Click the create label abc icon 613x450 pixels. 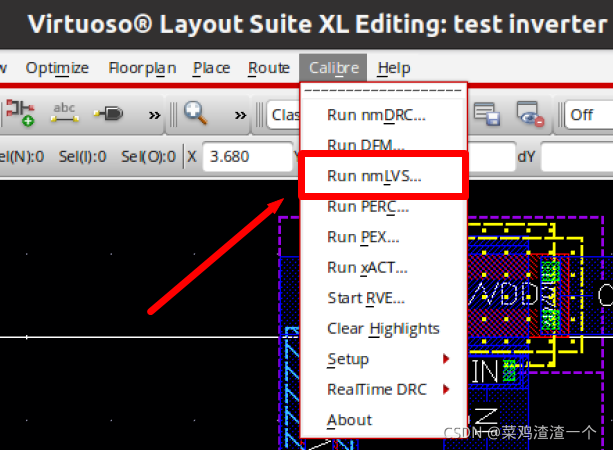point(65,113)
